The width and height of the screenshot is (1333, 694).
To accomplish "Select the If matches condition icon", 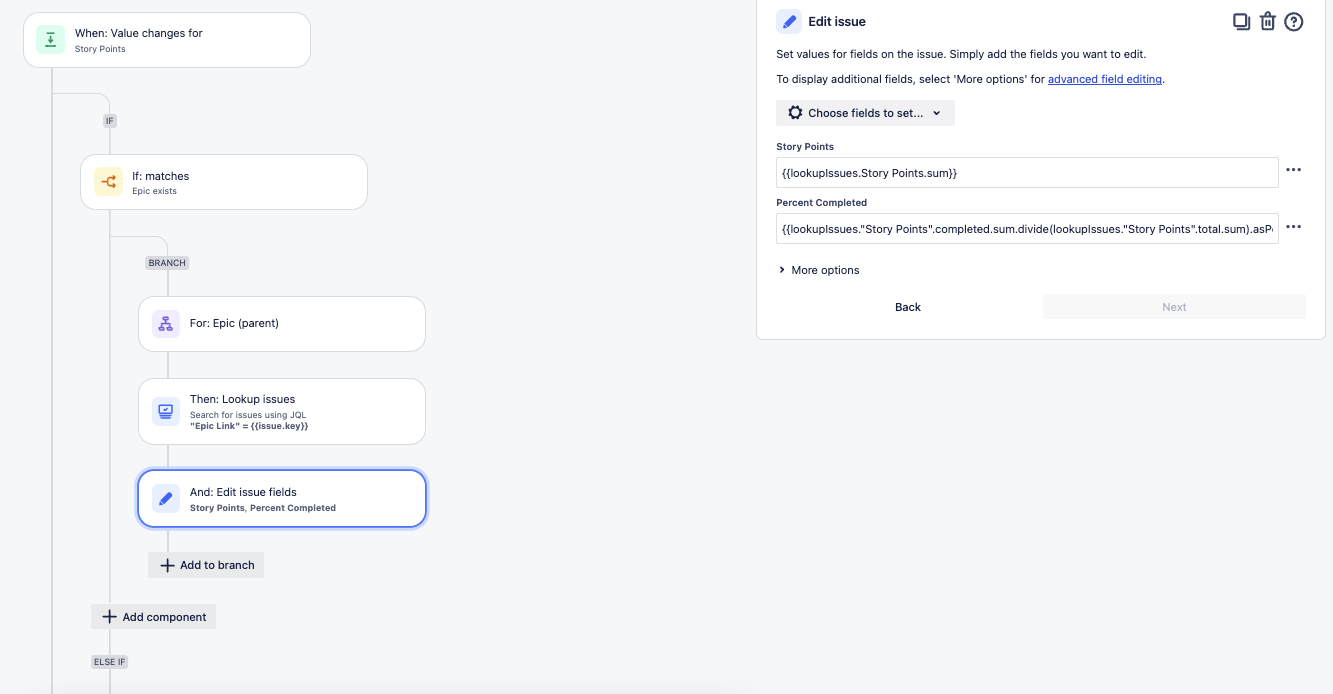I will [108, 182].
